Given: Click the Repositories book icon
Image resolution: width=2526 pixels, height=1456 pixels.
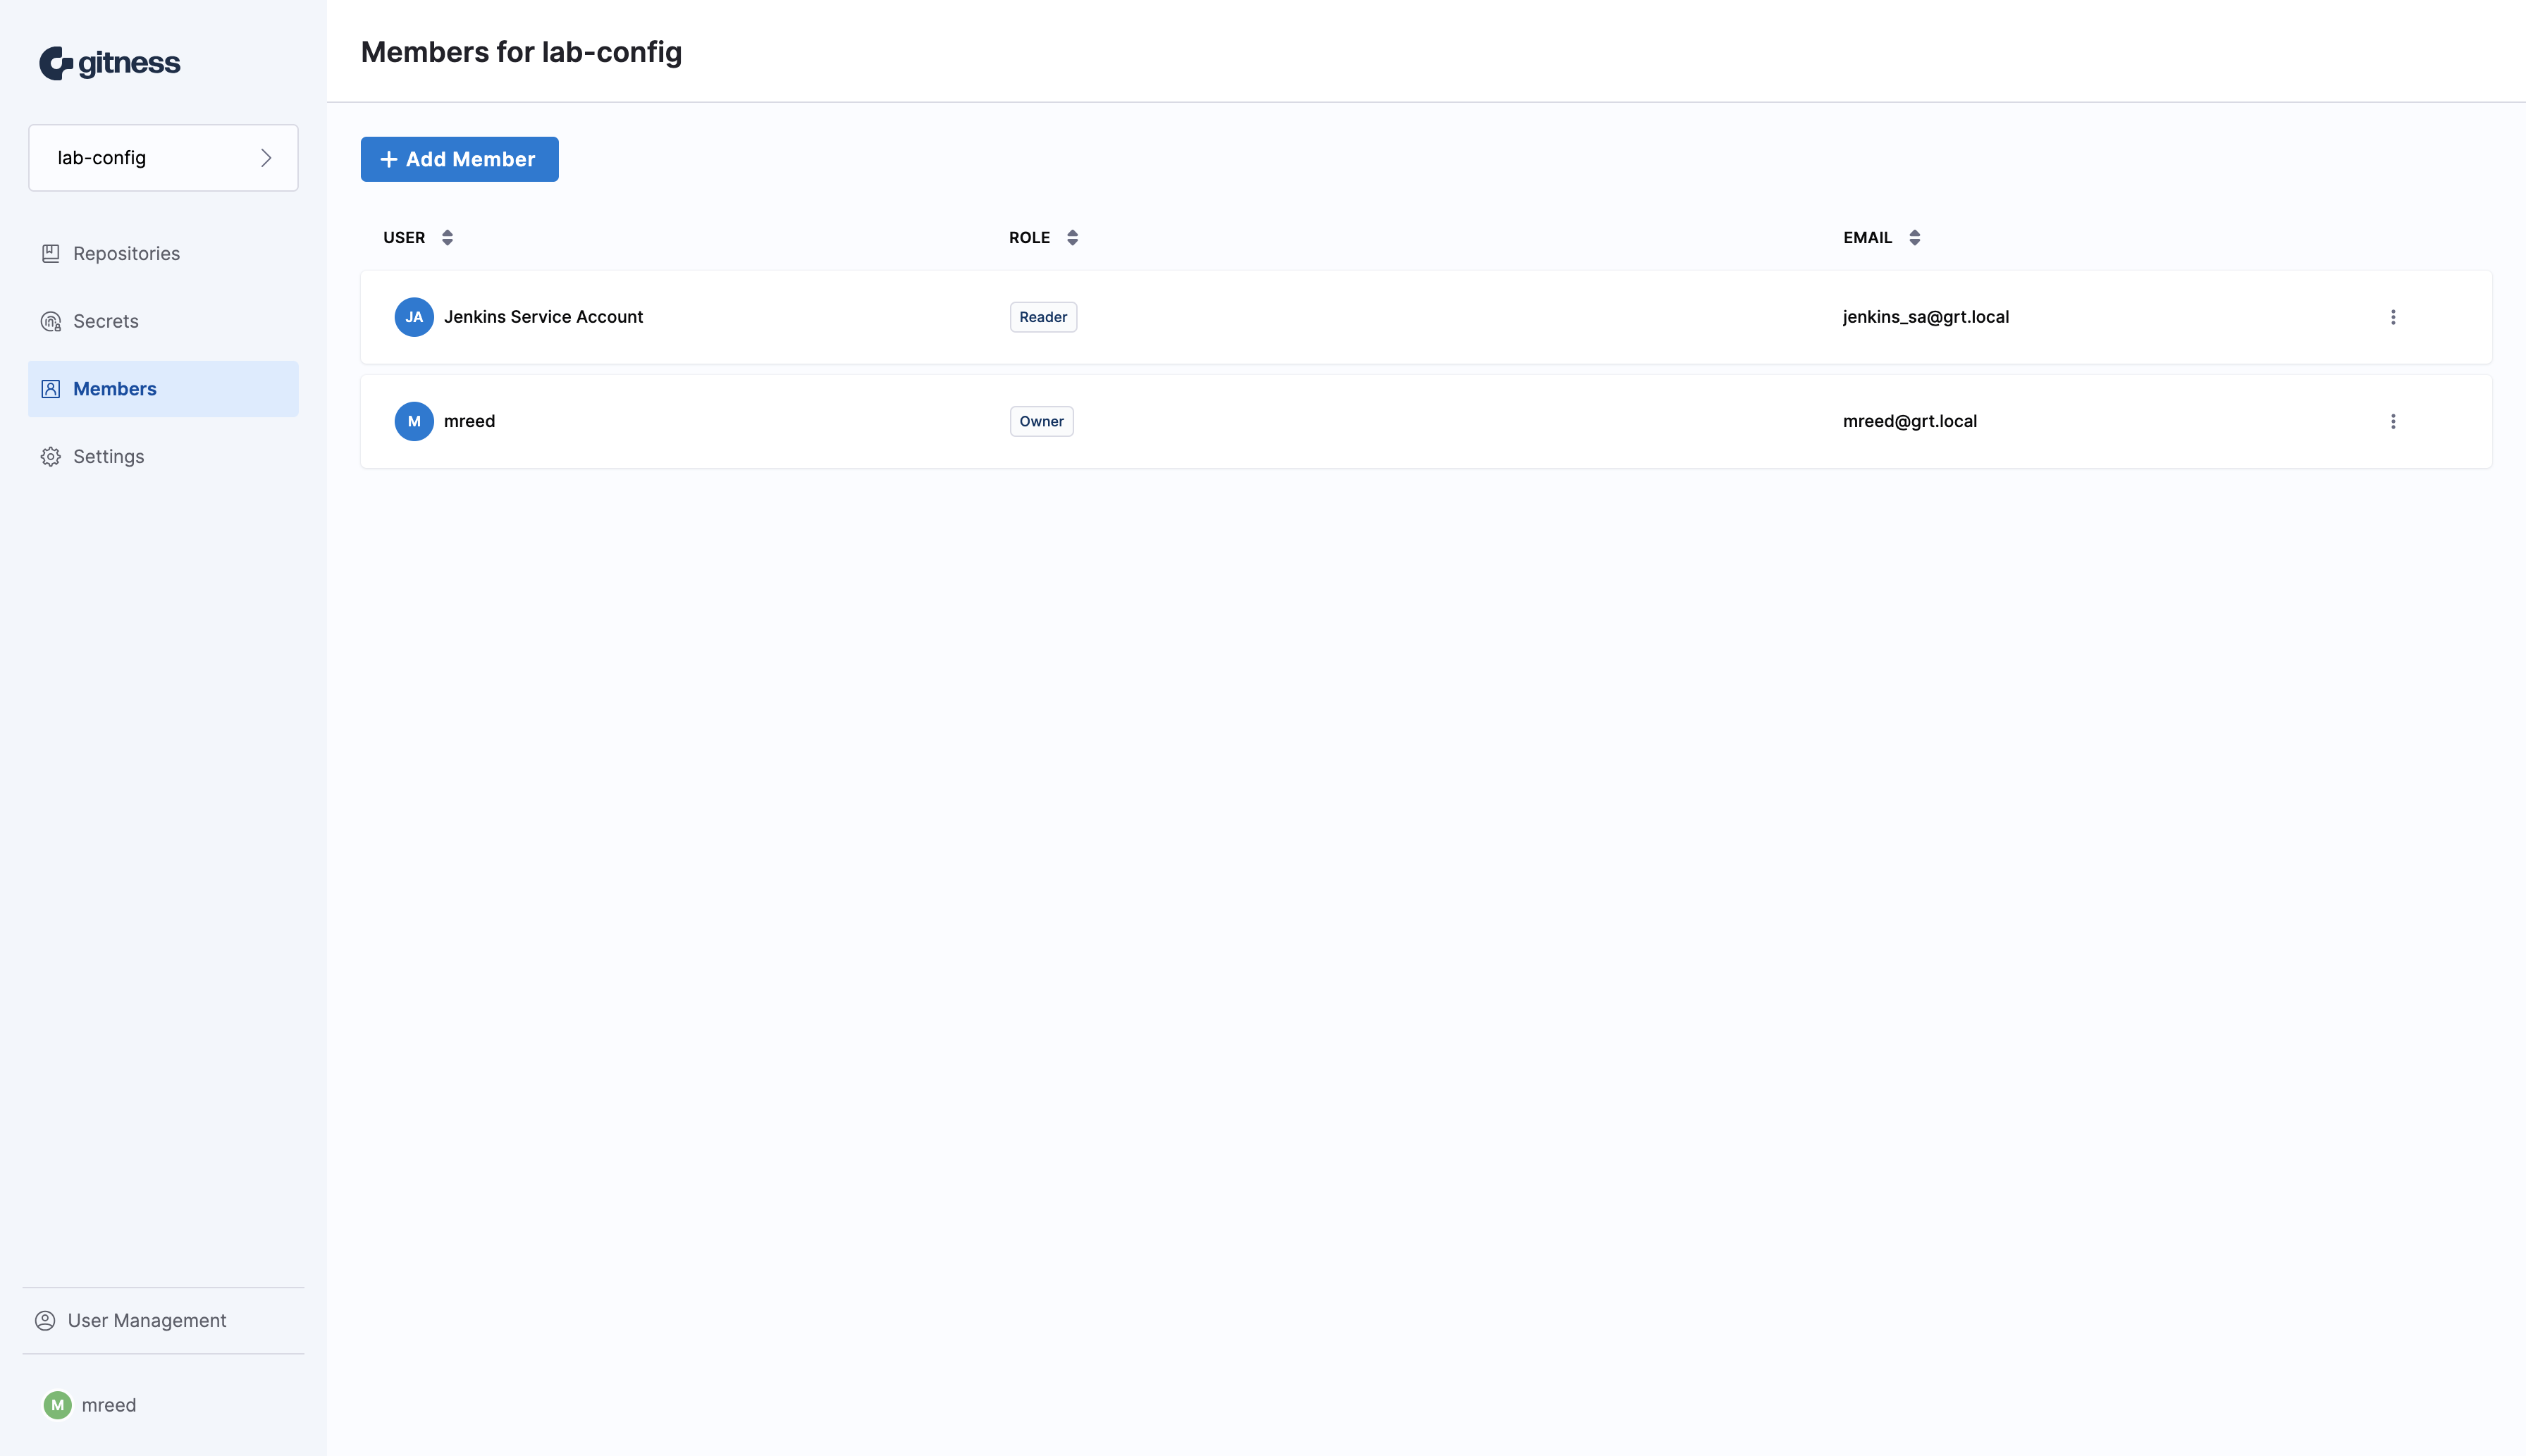Looking at the screenshot, I should click(x=51, y=254).
